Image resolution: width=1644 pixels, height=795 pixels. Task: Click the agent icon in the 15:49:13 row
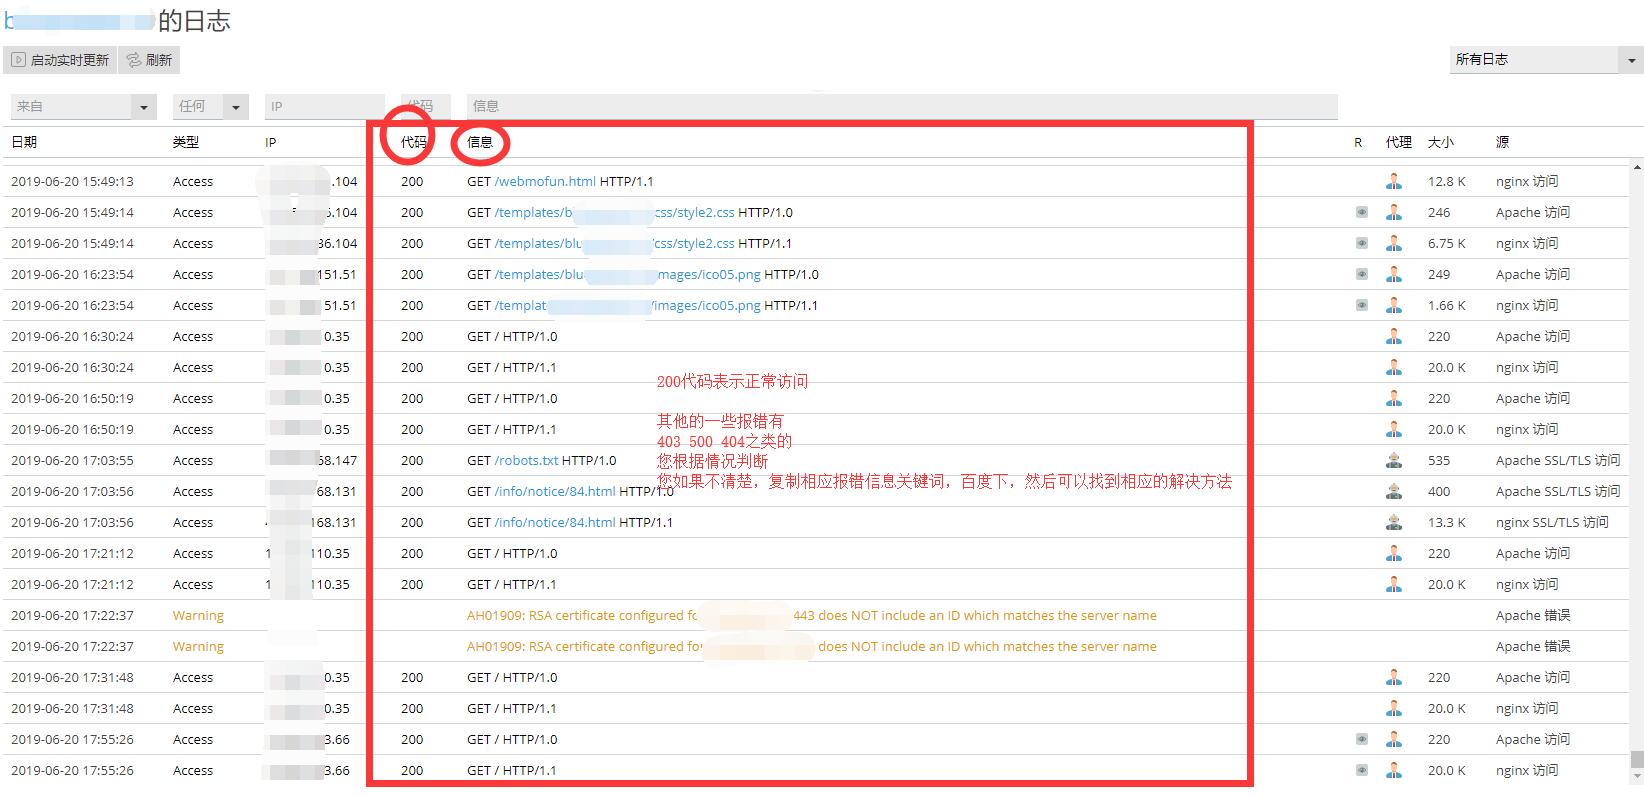click(x=1394, y=181)
